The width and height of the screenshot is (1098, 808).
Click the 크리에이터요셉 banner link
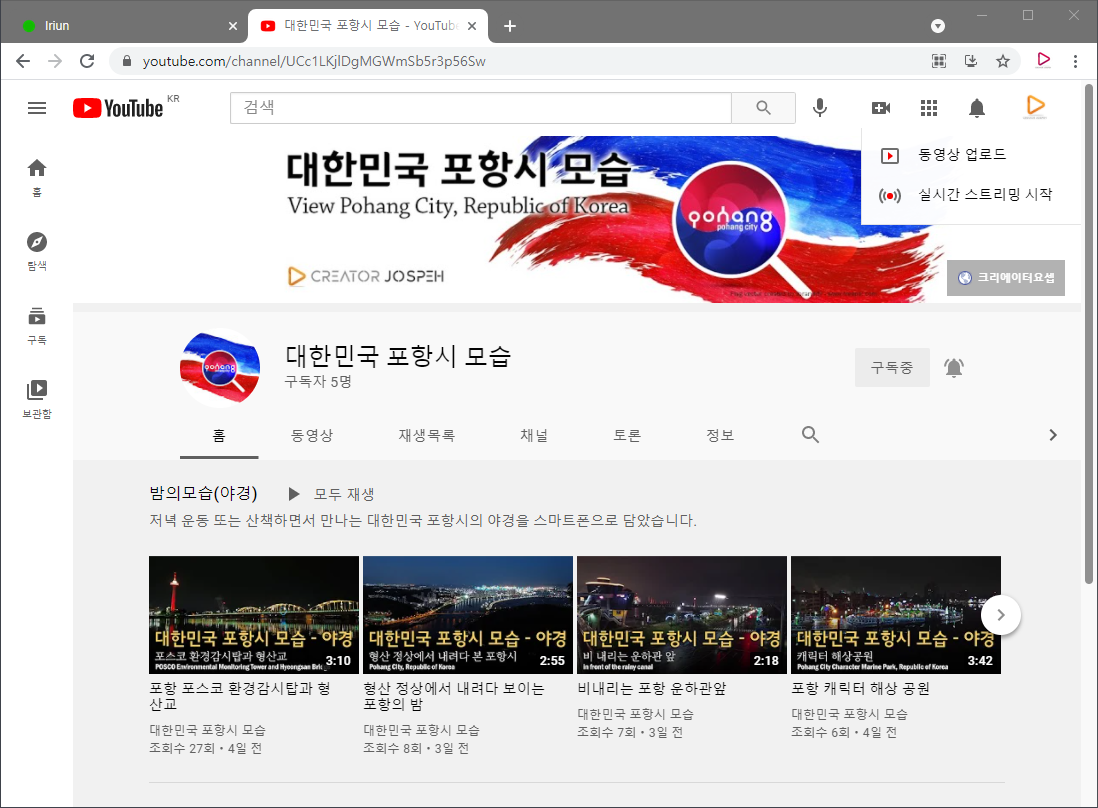click(x=1006, y=278)
